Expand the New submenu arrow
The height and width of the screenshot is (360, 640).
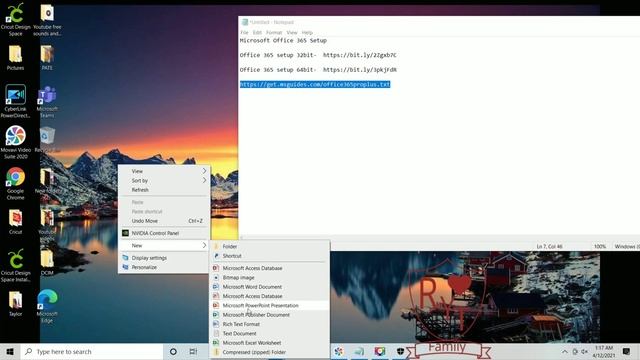point(204,245)
